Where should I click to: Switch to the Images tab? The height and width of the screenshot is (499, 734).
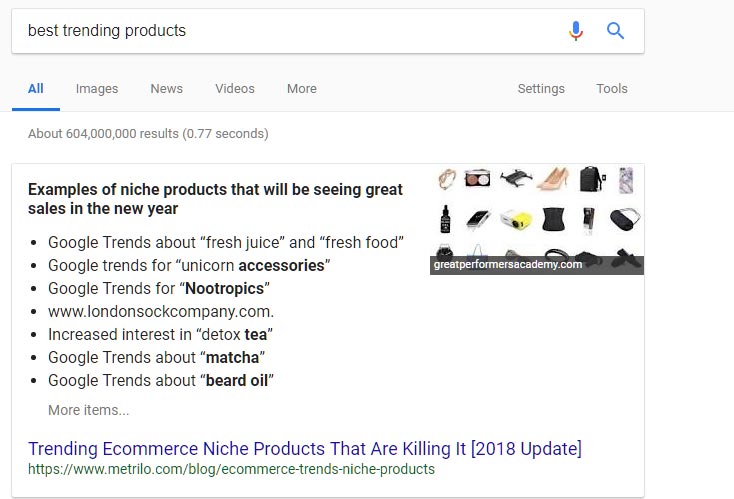97,89
